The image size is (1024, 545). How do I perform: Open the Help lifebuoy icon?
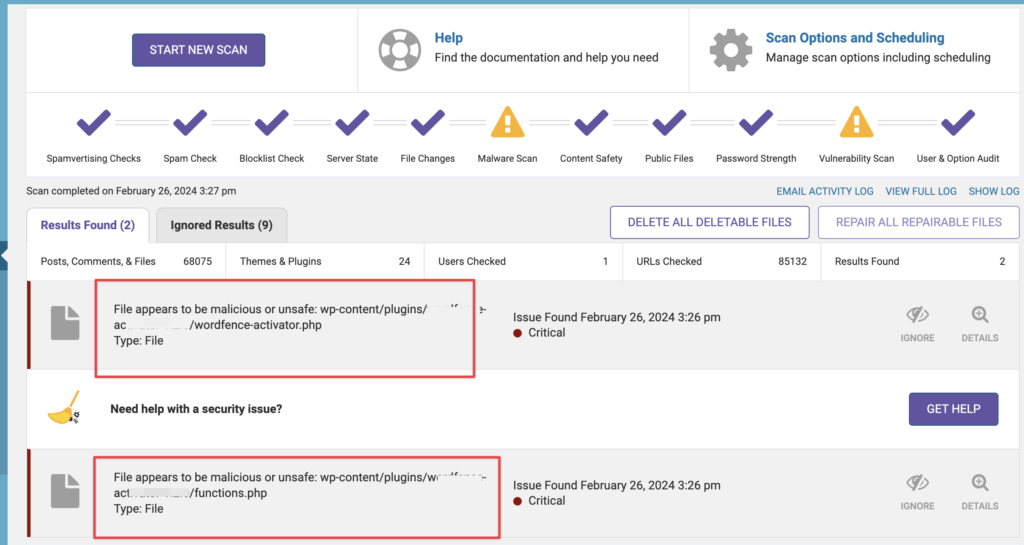click(400, 50)
